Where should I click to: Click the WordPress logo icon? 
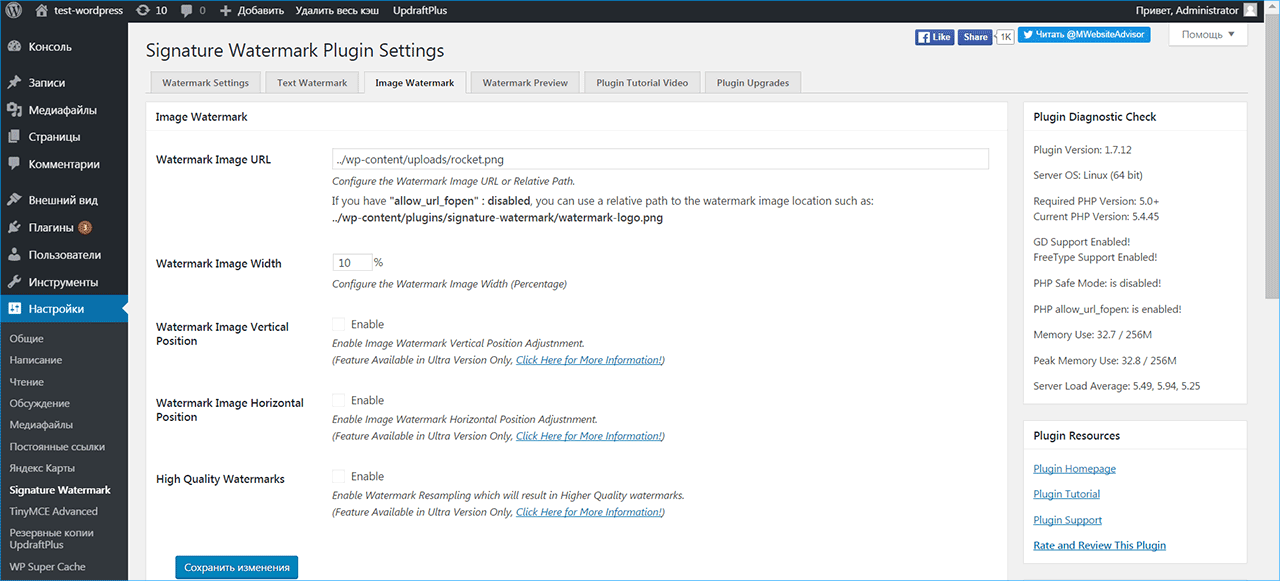point(14,10)
